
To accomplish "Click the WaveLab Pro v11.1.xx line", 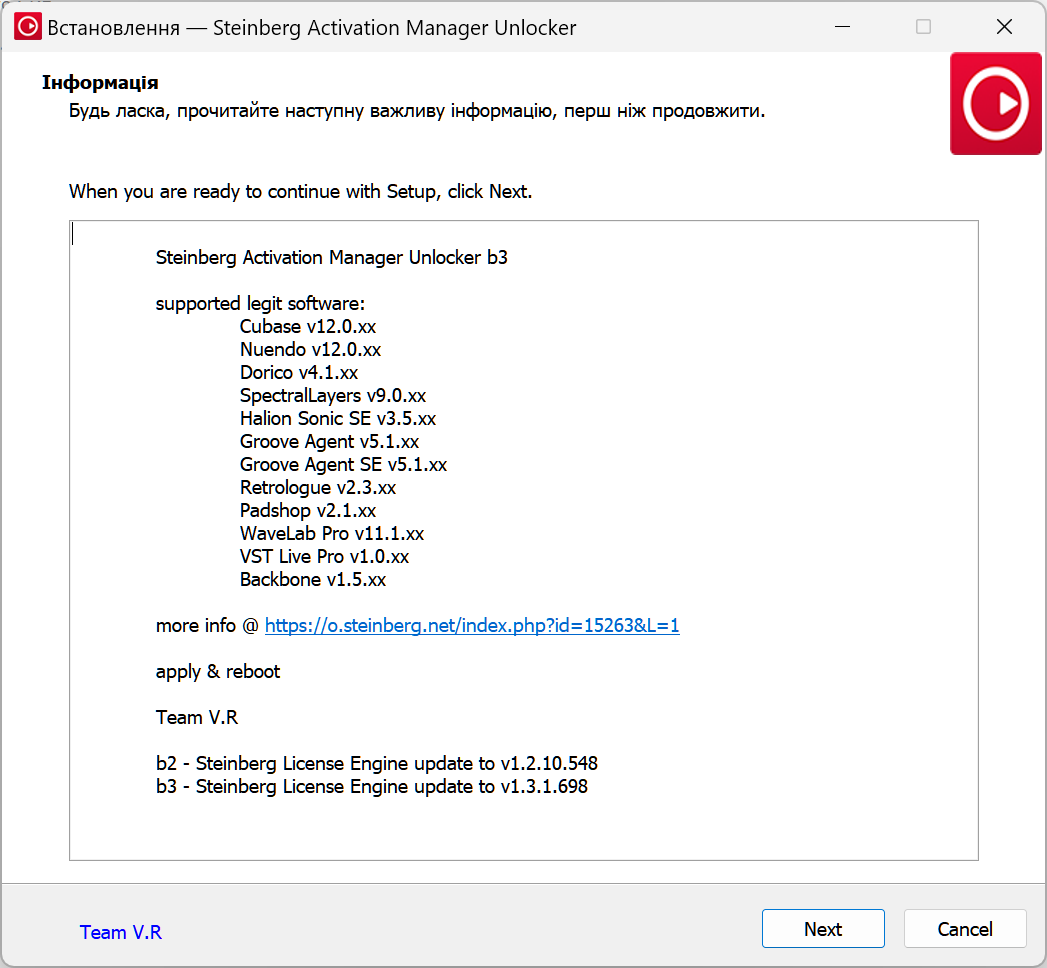I will (331, 534).
